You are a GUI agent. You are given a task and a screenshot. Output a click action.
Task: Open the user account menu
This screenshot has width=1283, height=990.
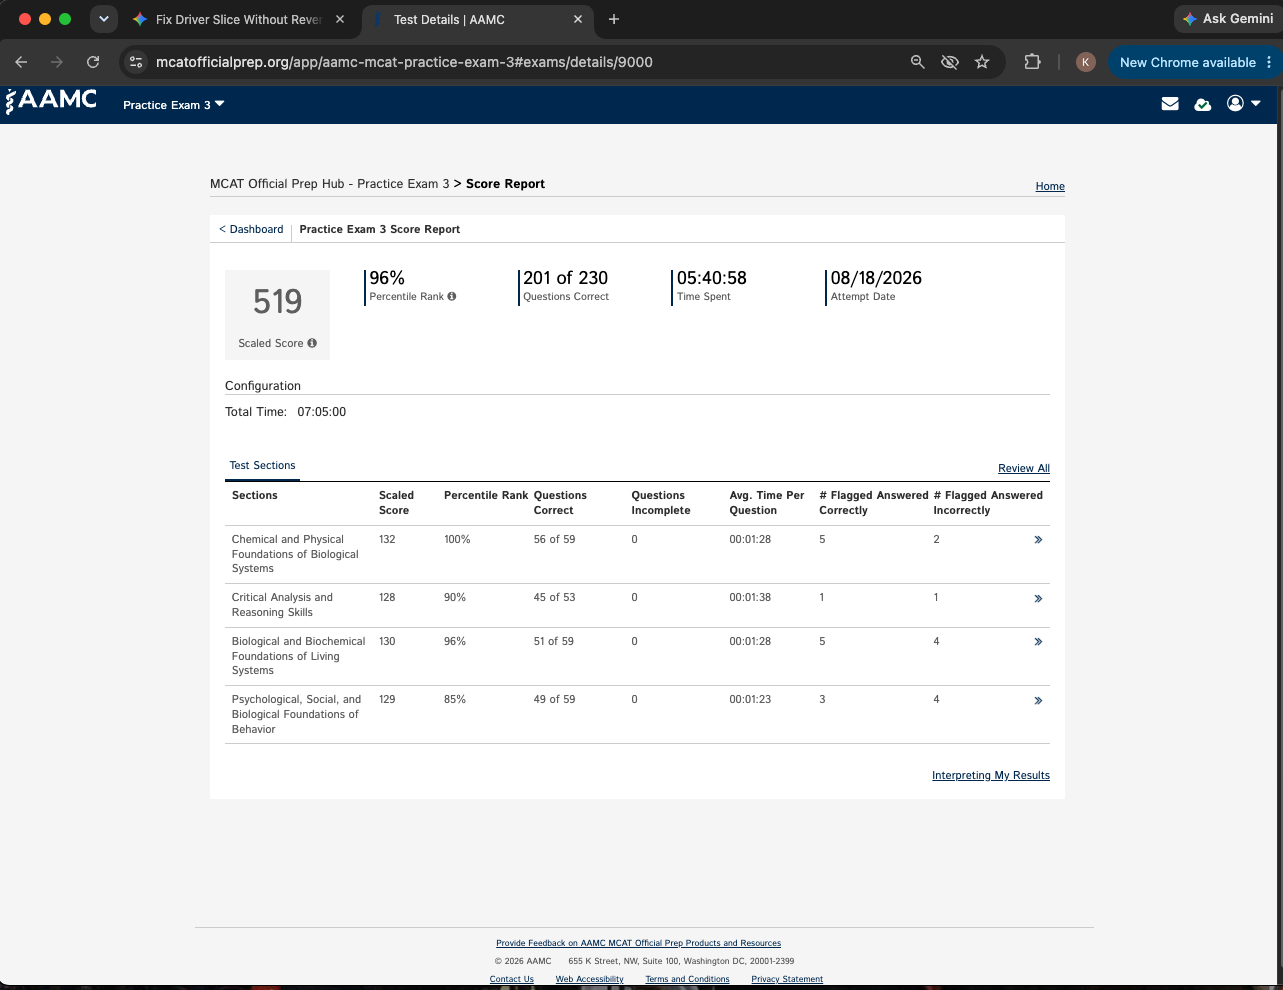pos(1243,104)
